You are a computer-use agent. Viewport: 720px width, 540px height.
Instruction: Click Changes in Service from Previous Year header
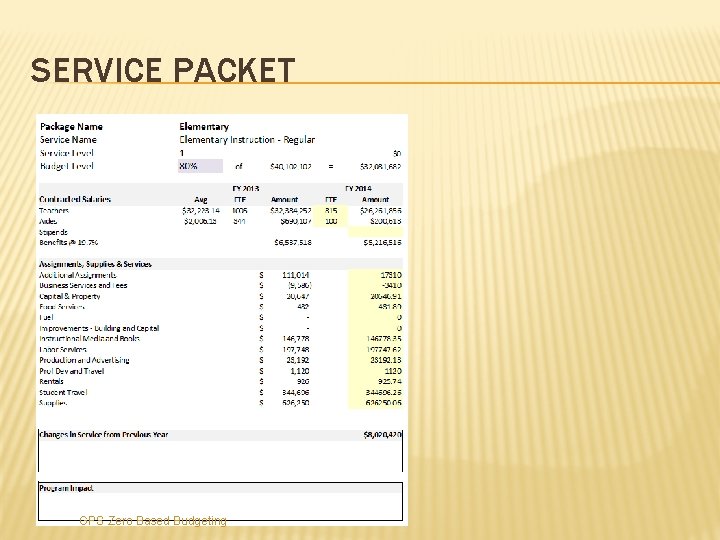(x=104, y=434)
